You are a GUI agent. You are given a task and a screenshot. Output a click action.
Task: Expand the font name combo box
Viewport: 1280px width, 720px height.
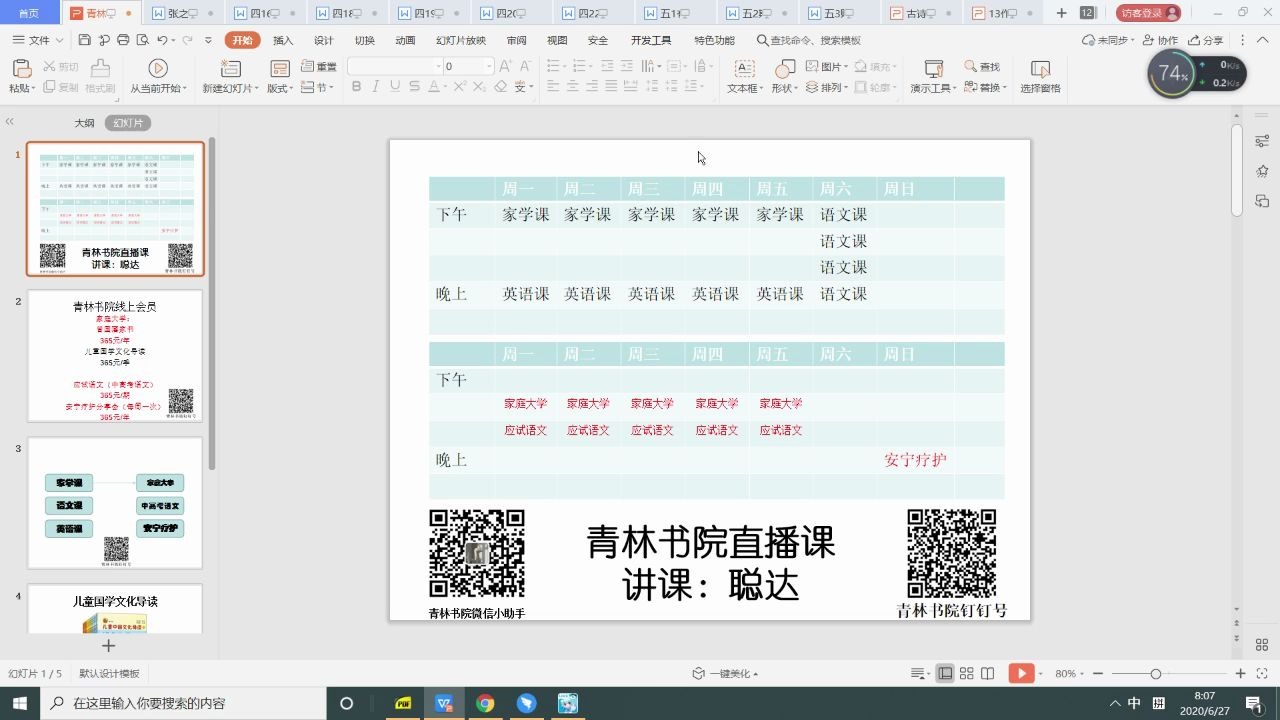pos(438,66)
